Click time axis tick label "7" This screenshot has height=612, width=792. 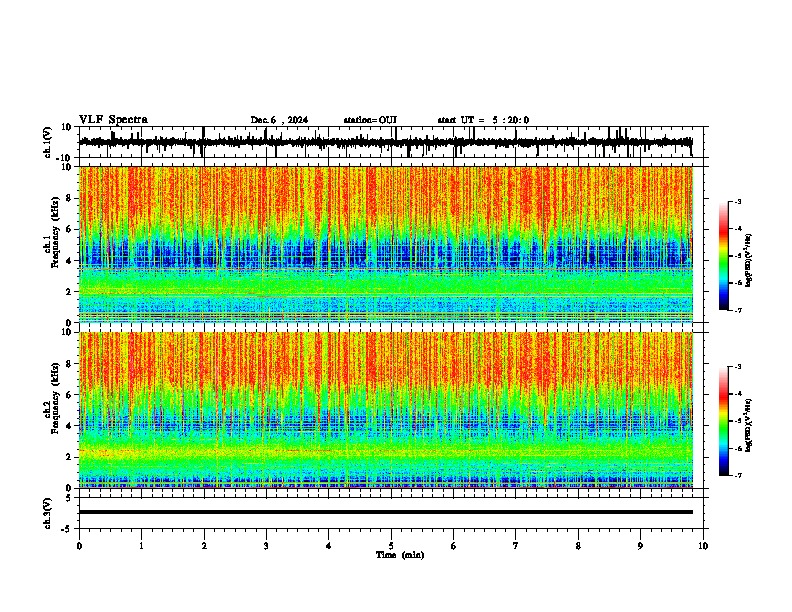pyautogui.click(x=516, y=546)
